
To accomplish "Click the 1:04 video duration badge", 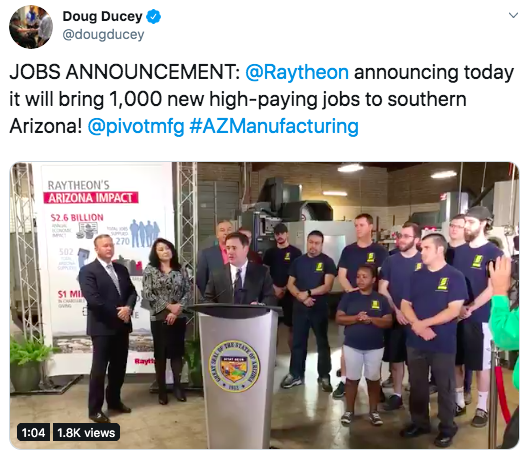I will coord(33,432).
